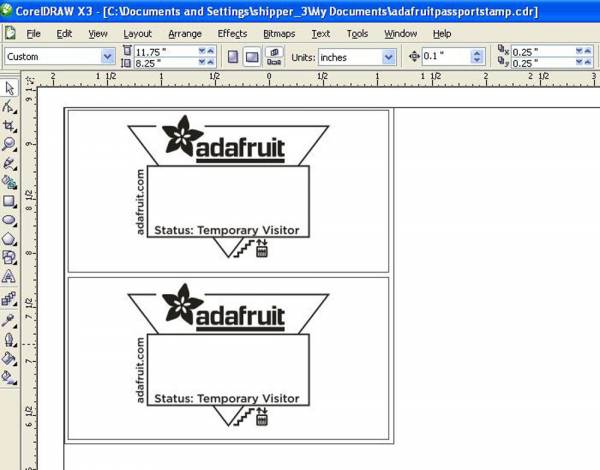Increase page height 8.25 with up arrow
The width and height of the screenshot is (600, 470).
pos(211,62)
